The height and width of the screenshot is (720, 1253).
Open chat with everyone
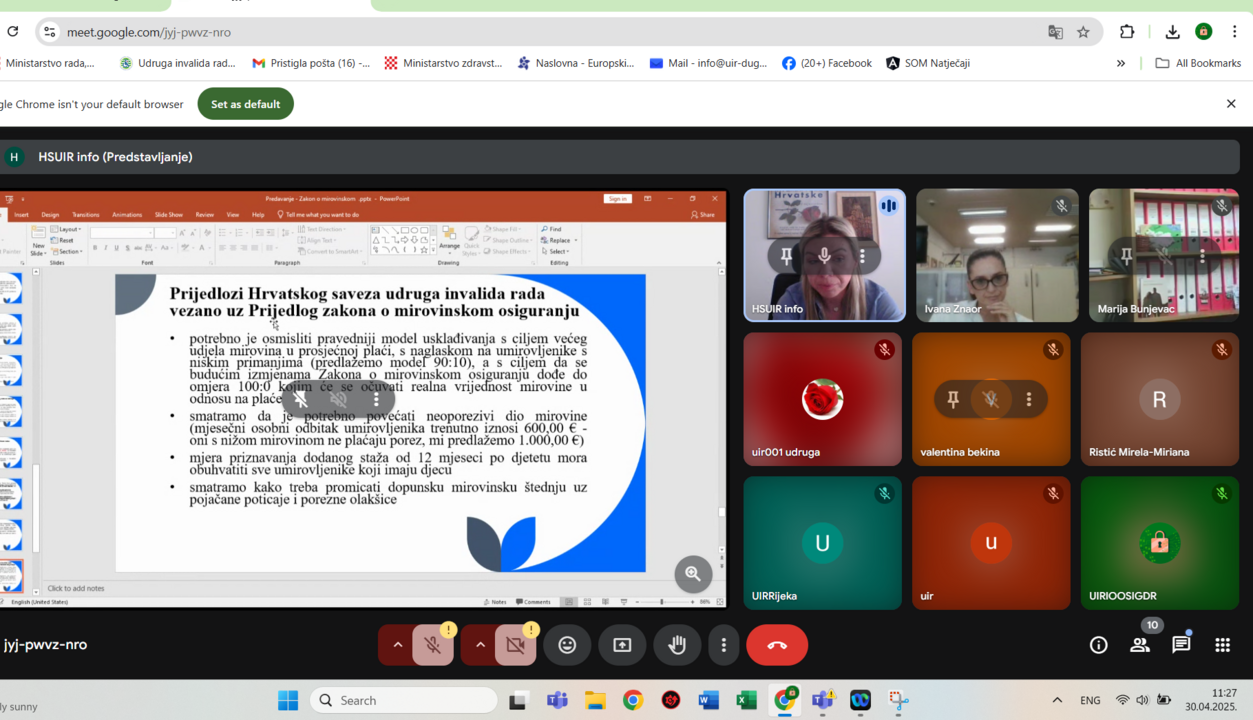point(1181,645)
